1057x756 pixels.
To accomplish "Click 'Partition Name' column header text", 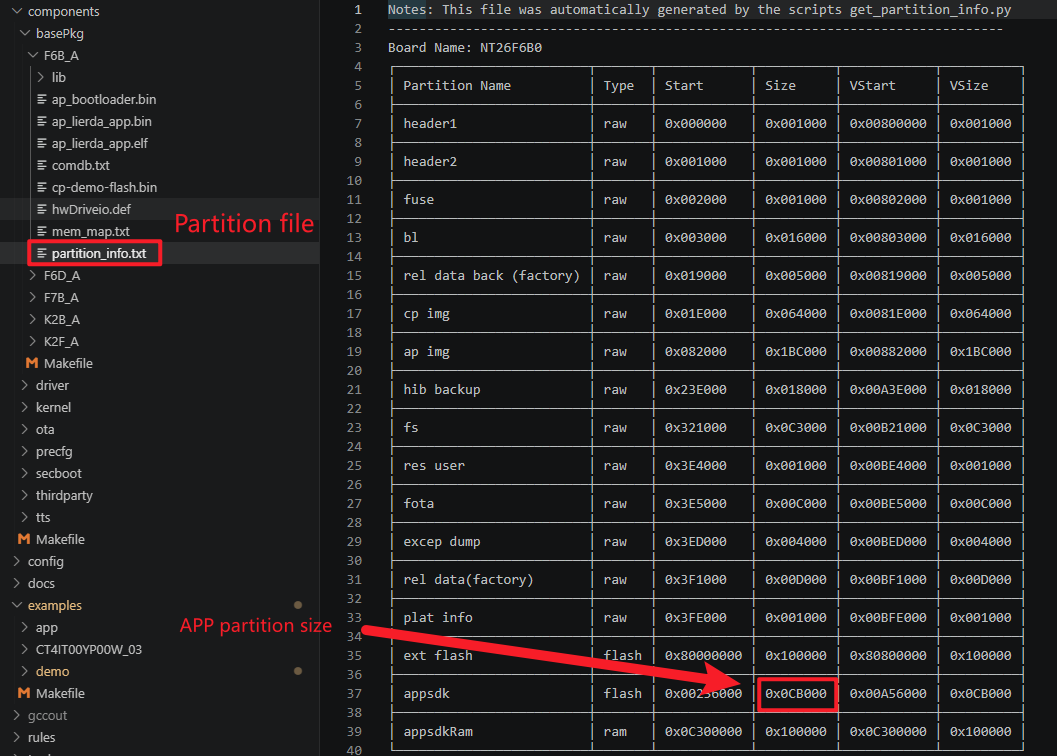I will point(457,86).
